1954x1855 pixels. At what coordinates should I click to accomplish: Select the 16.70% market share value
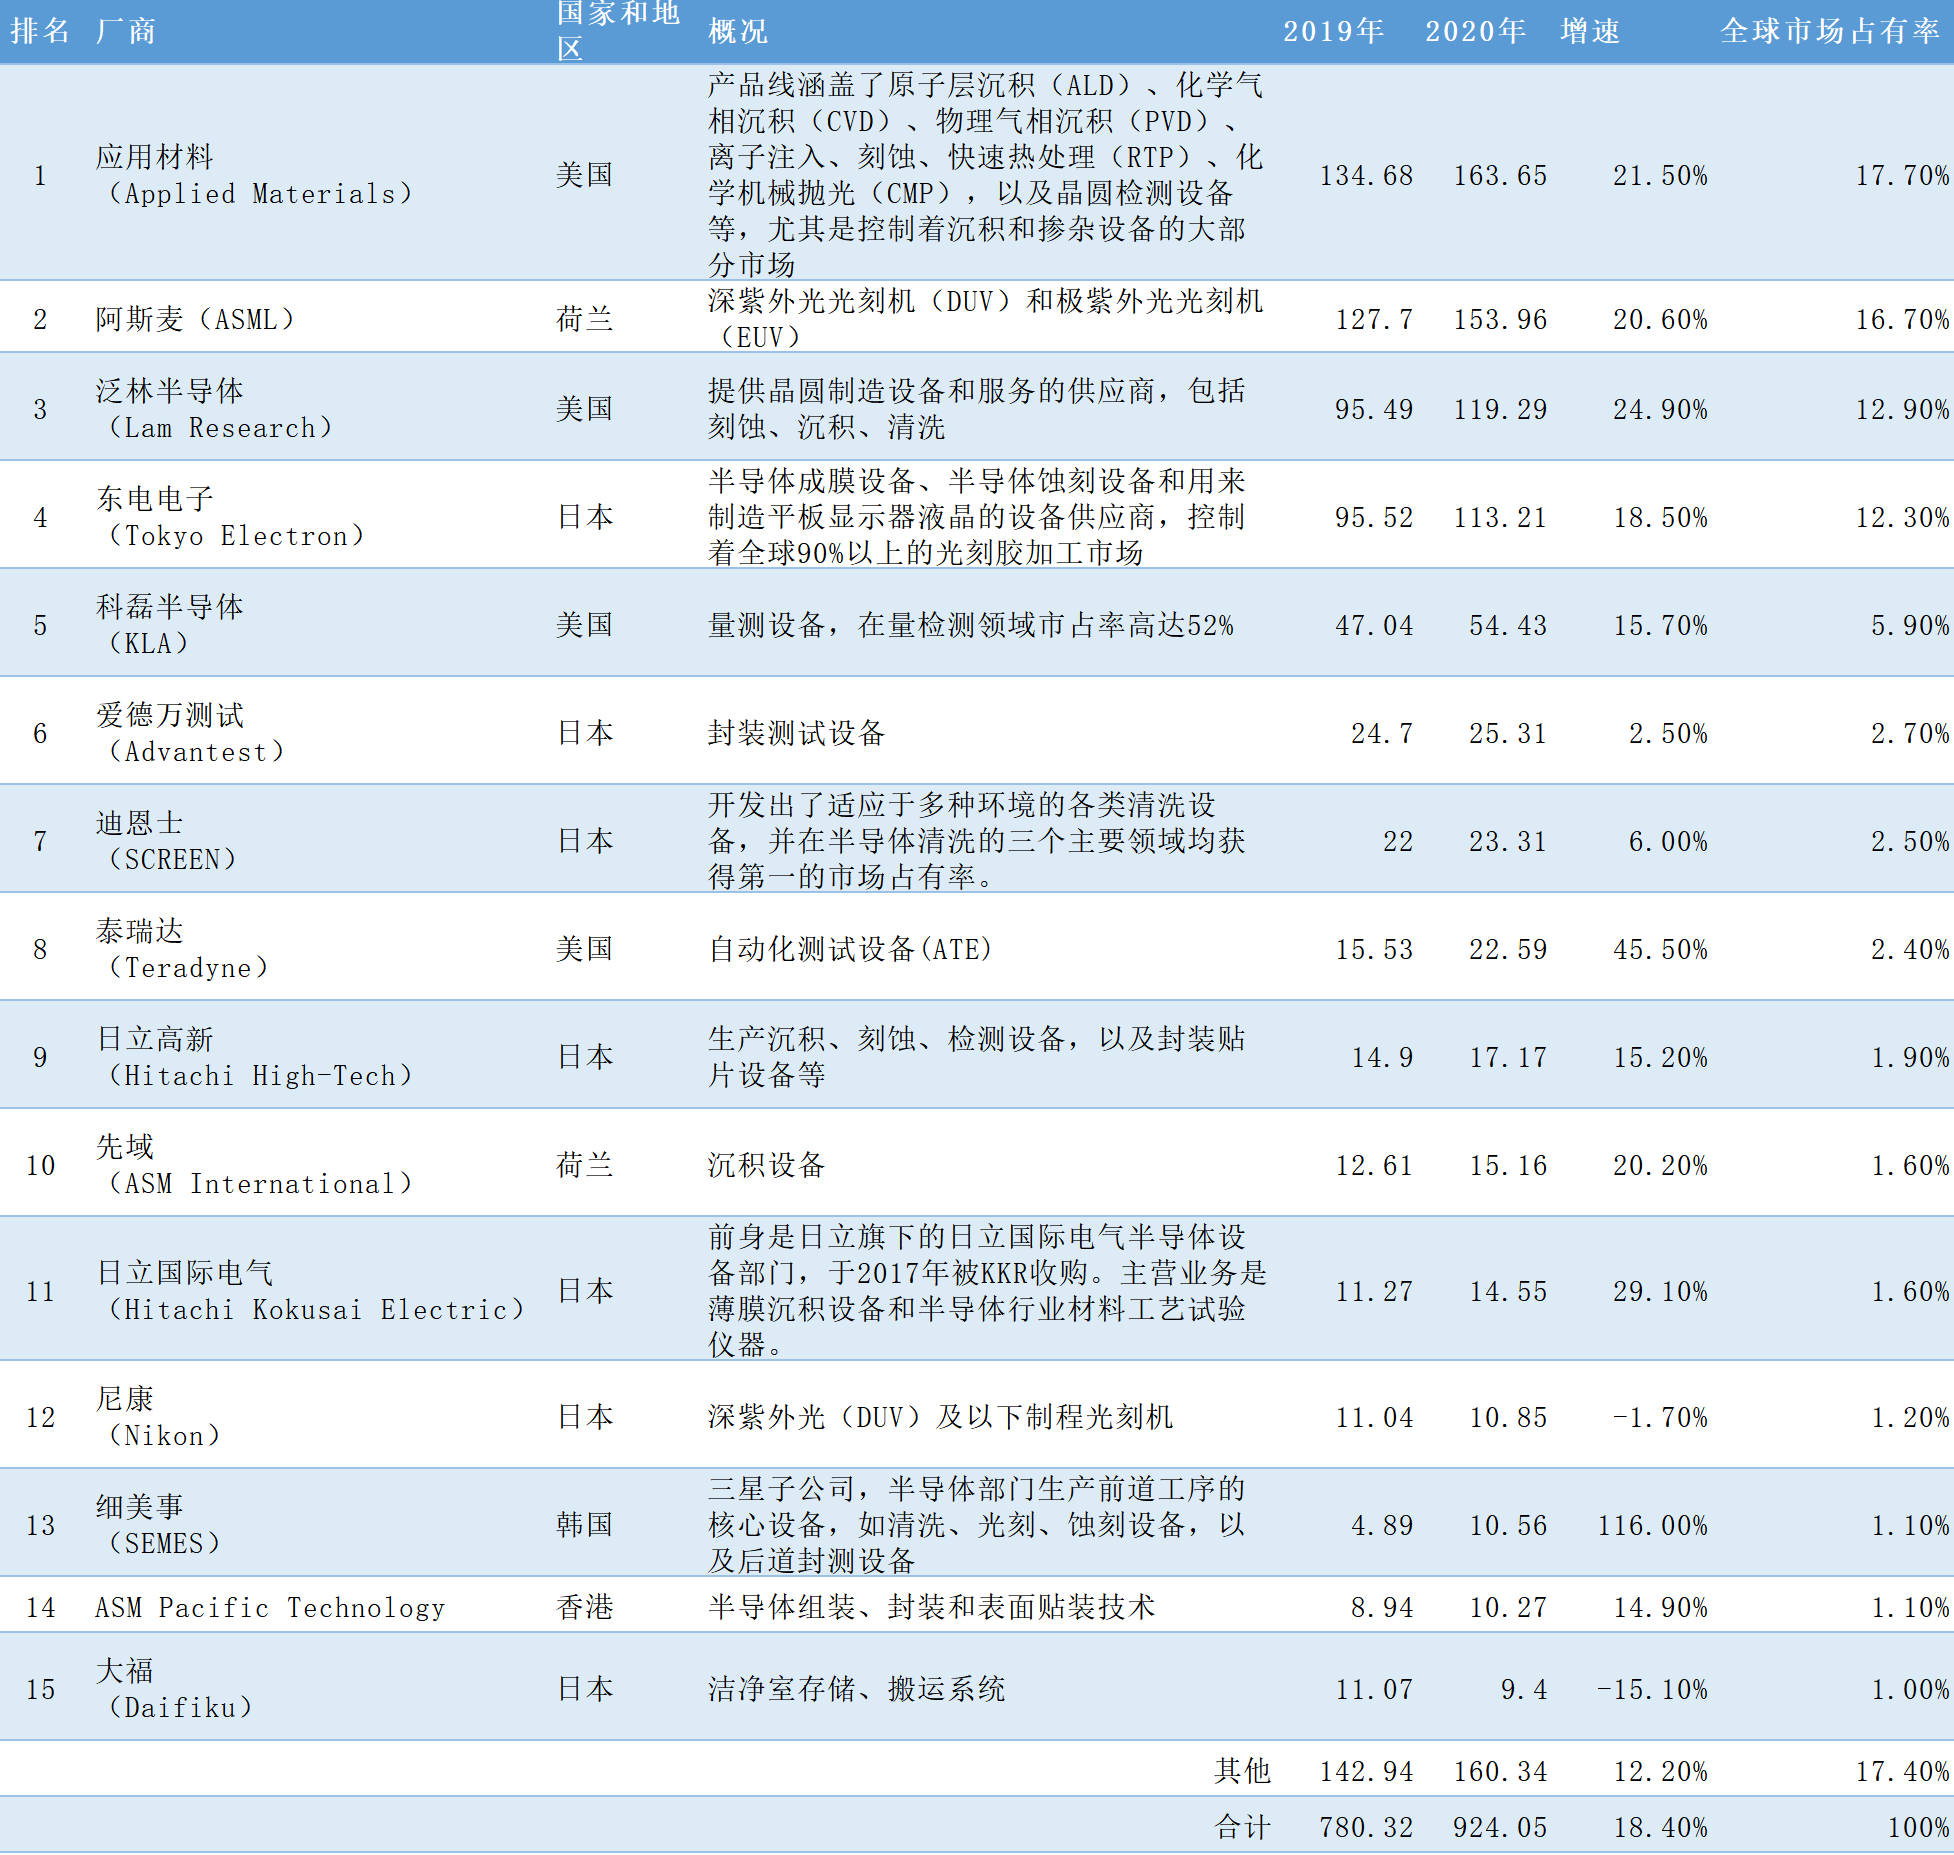point(1902,319)
